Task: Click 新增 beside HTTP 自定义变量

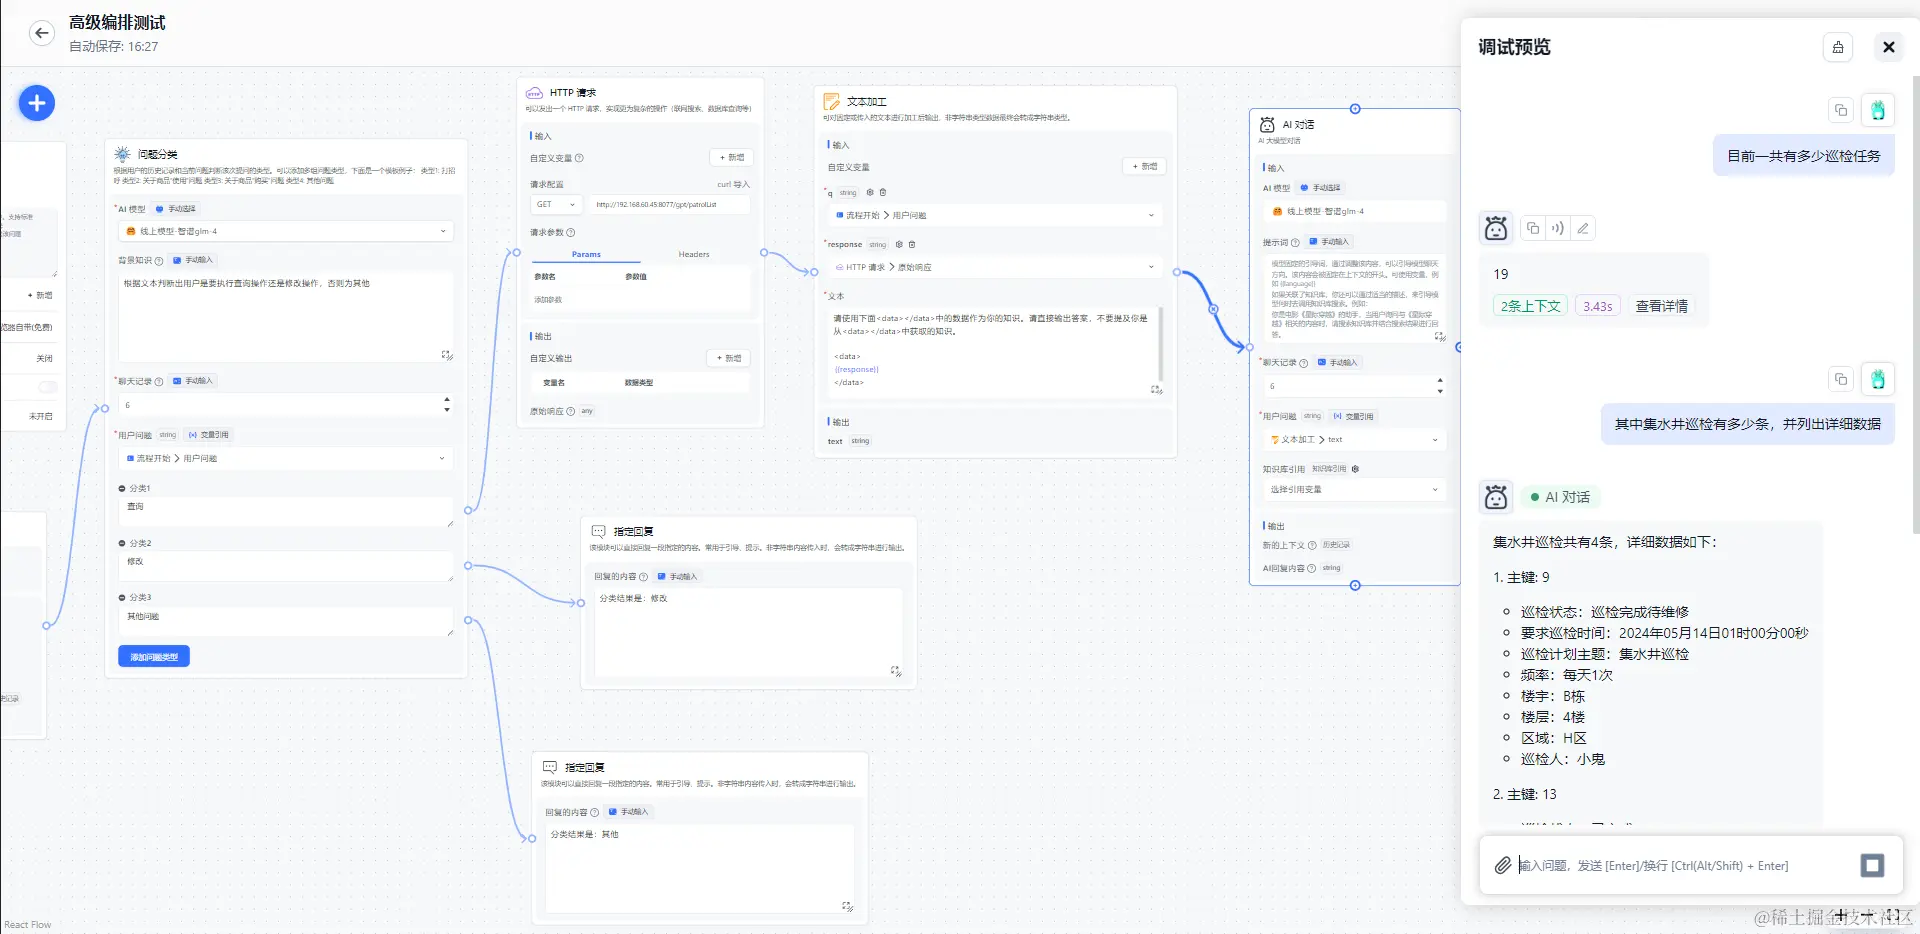Action: tap(732, 158)
